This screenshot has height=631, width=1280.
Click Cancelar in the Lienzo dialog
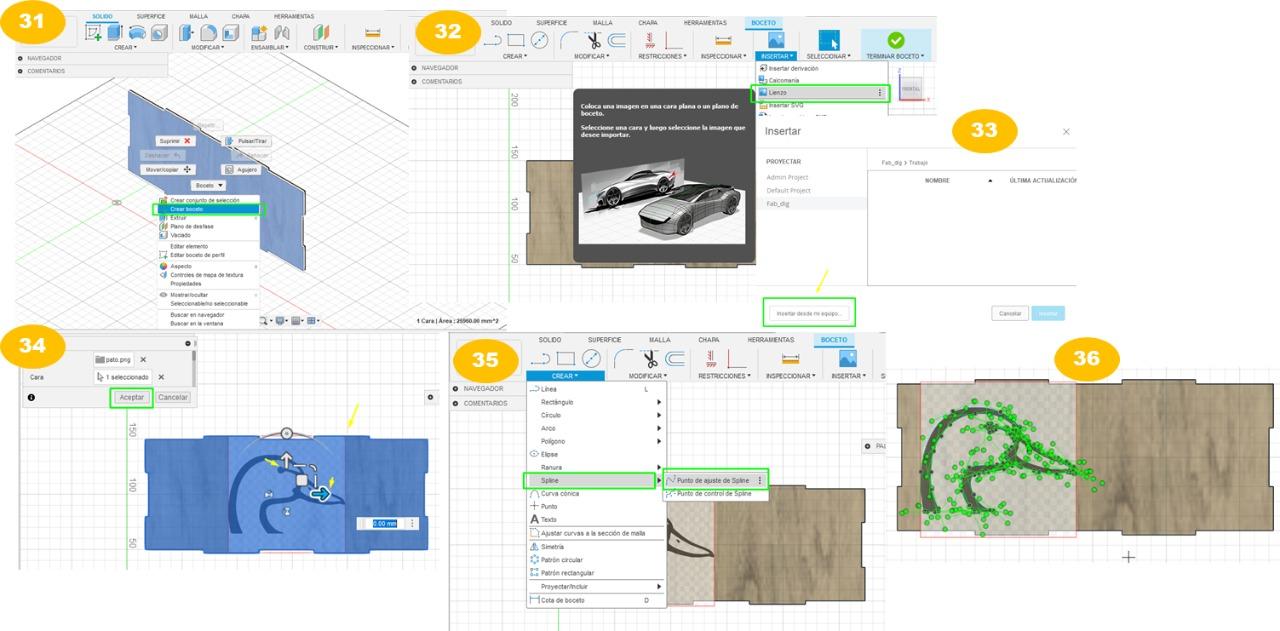pos(173,397)
